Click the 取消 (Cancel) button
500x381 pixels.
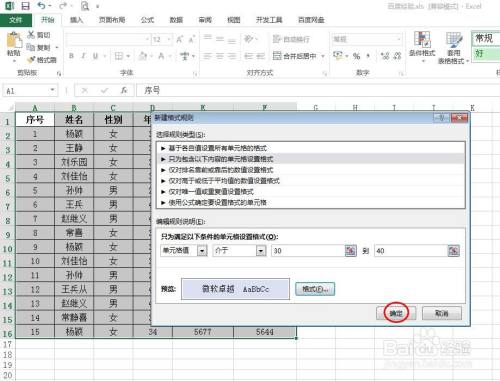point(442,313)
